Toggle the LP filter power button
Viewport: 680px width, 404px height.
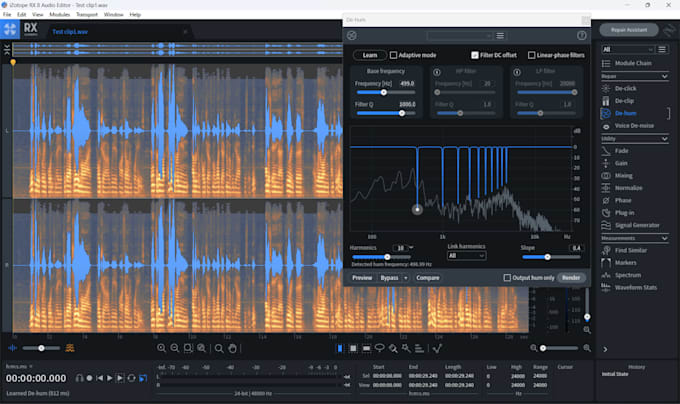point(517,72)
